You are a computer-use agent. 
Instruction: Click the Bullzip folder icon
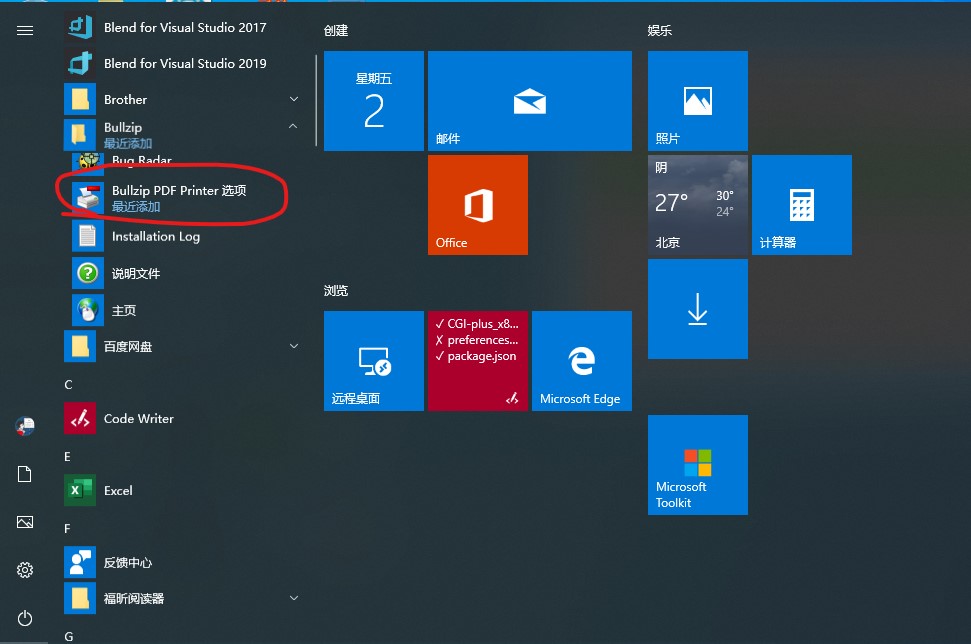coord(80,134)
